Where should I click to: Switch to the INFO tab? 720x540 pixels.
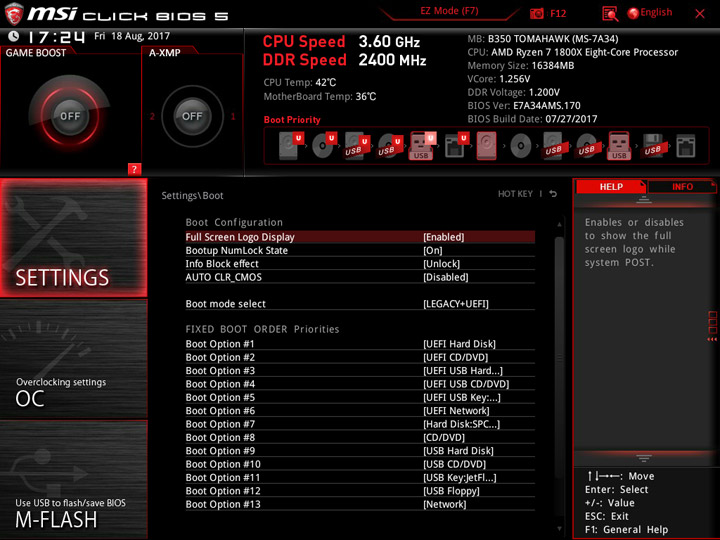click(682, 187)
